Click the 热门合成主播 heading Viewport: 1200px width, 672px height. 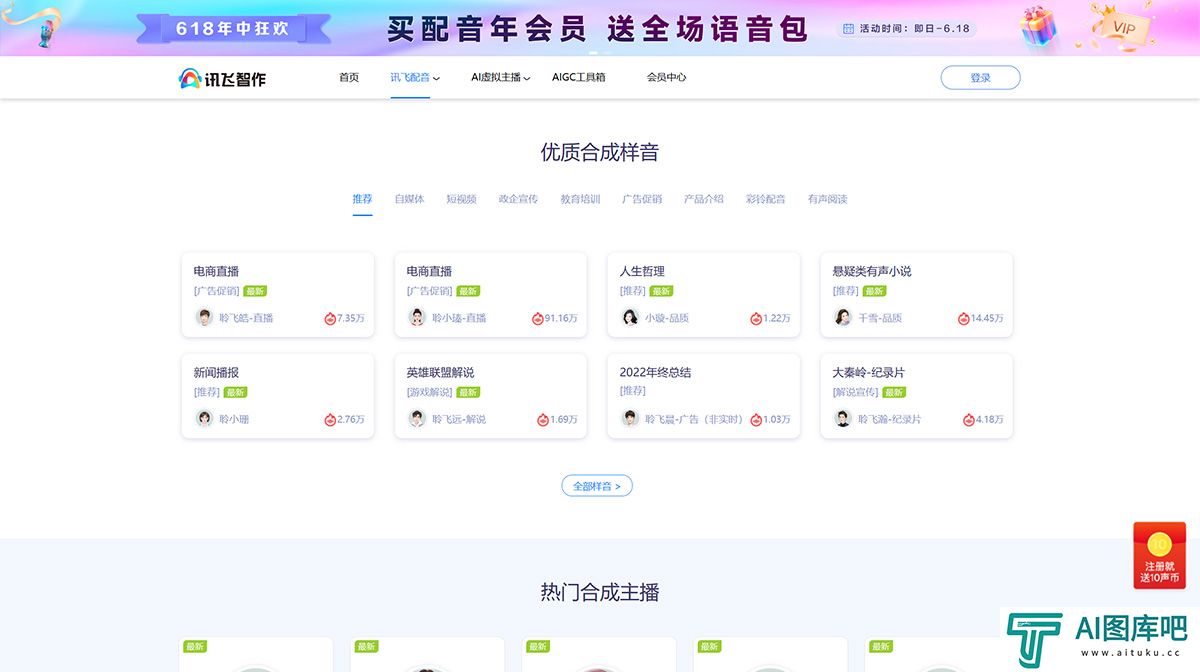[x=600, y=592]
